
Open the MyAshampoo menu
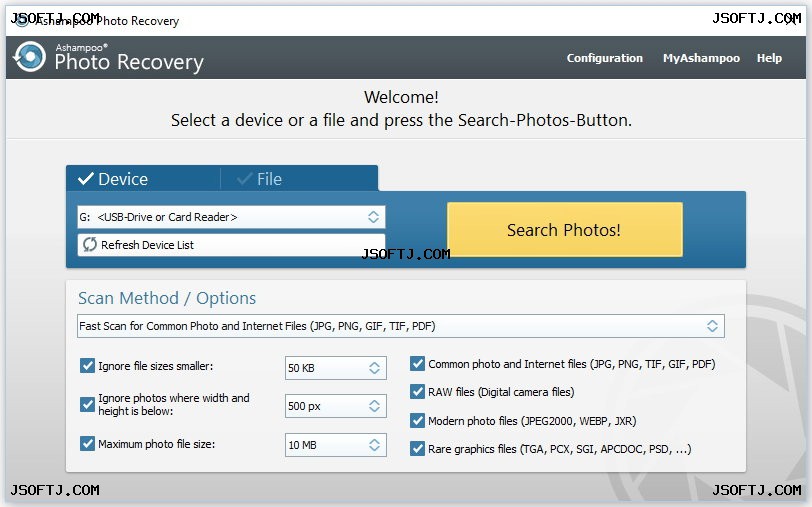coord(701,58)
